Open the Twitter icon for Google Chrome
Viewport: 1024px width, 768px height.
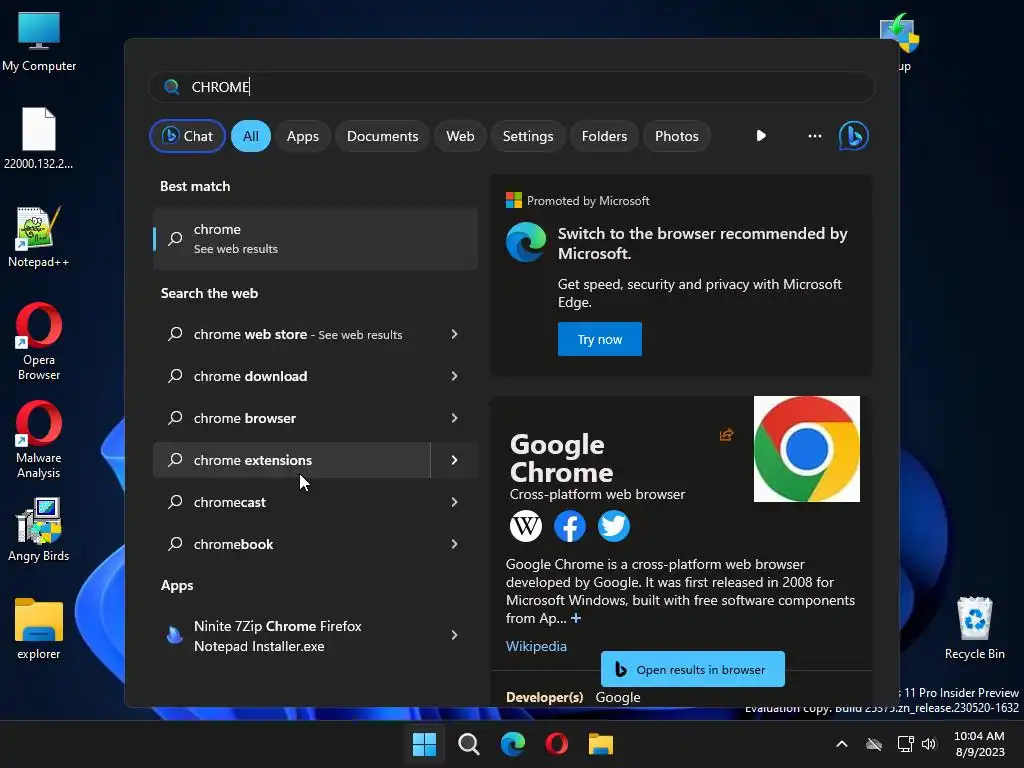[614, 526]
